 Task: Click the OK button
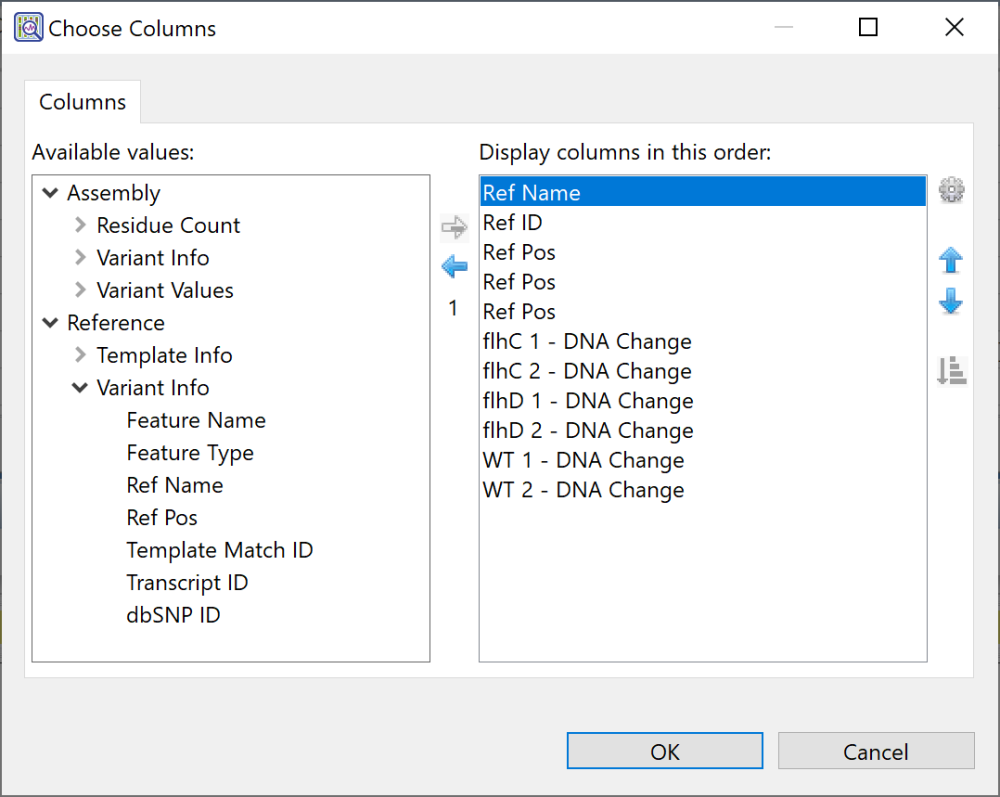[664, 751]
